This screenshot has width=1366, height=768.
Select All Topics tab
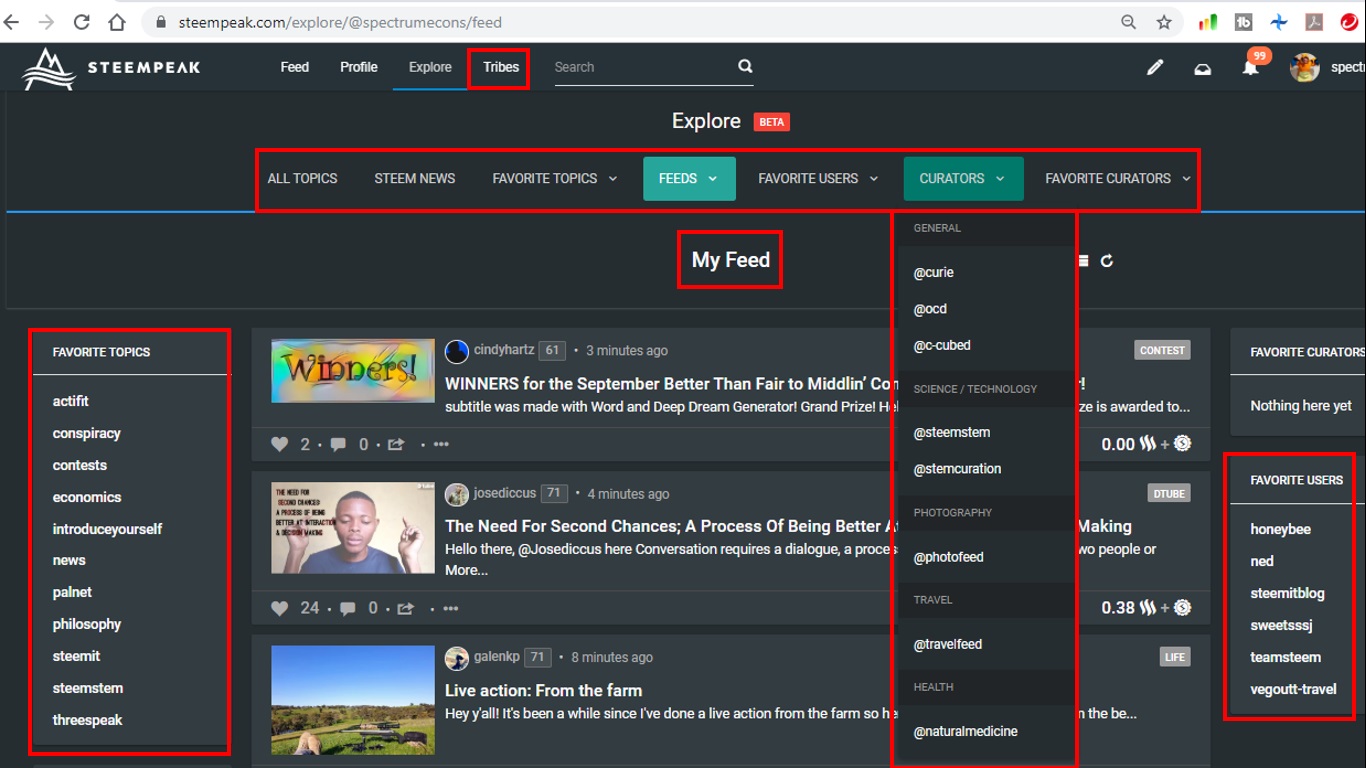(x=302, y=179)
